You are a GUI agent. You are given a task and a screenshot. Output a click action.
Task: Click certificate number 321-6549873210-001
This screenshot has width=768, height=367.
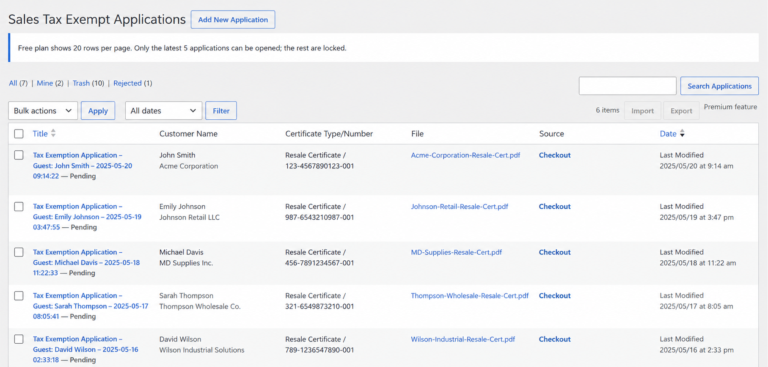pyautogui.click(x=319, y=307)
